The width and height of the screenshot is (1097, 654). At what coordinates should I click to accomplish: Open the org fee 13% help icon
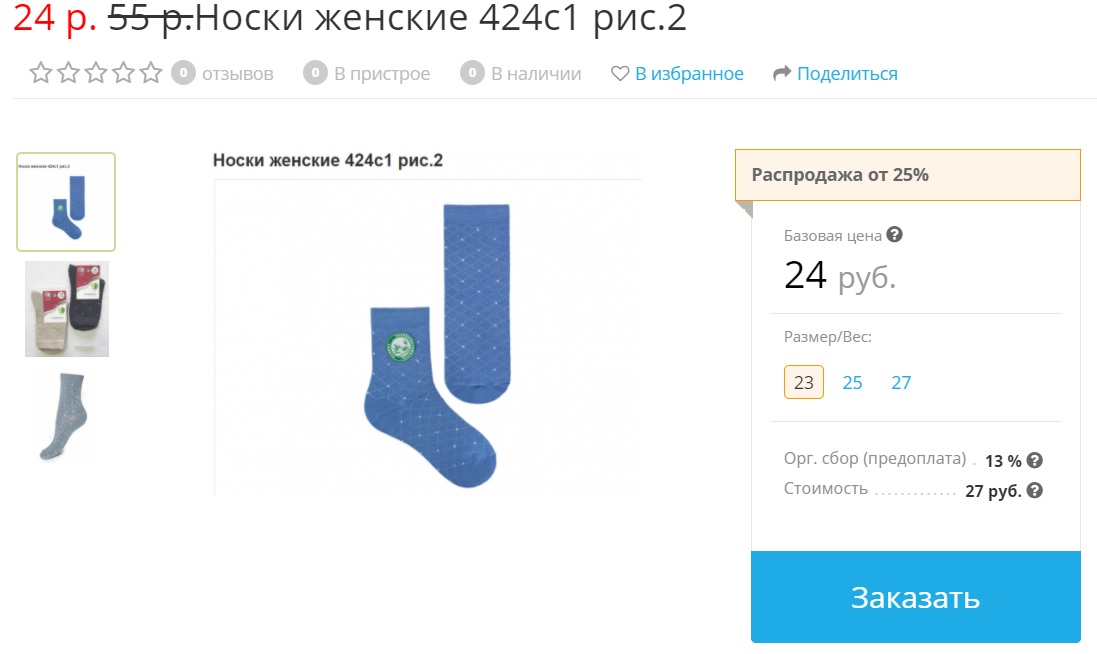(1035, 460)
